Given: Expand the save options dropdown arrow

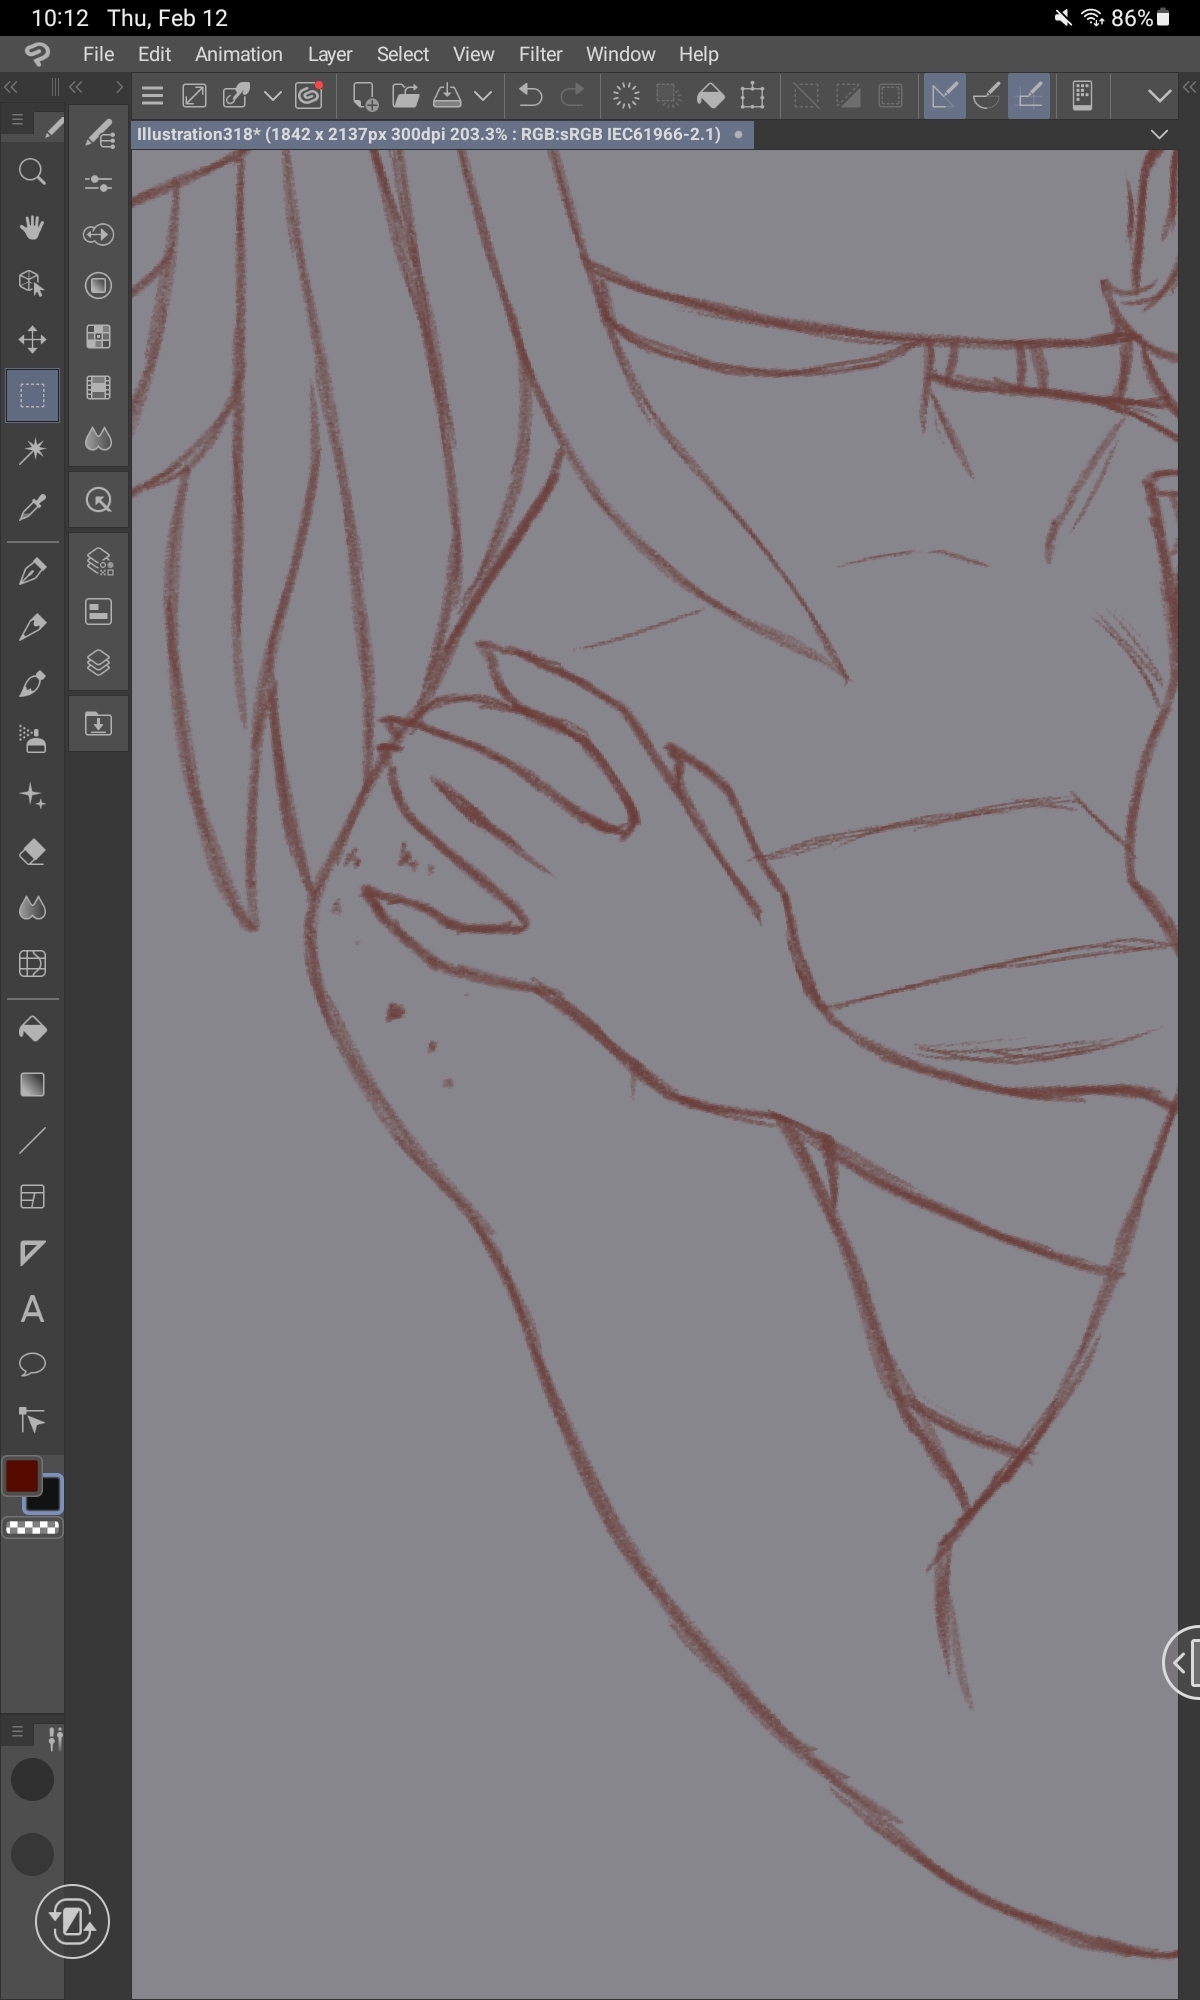Looking at the screenshot, I should pyautogui.click(x=483, y=96).
